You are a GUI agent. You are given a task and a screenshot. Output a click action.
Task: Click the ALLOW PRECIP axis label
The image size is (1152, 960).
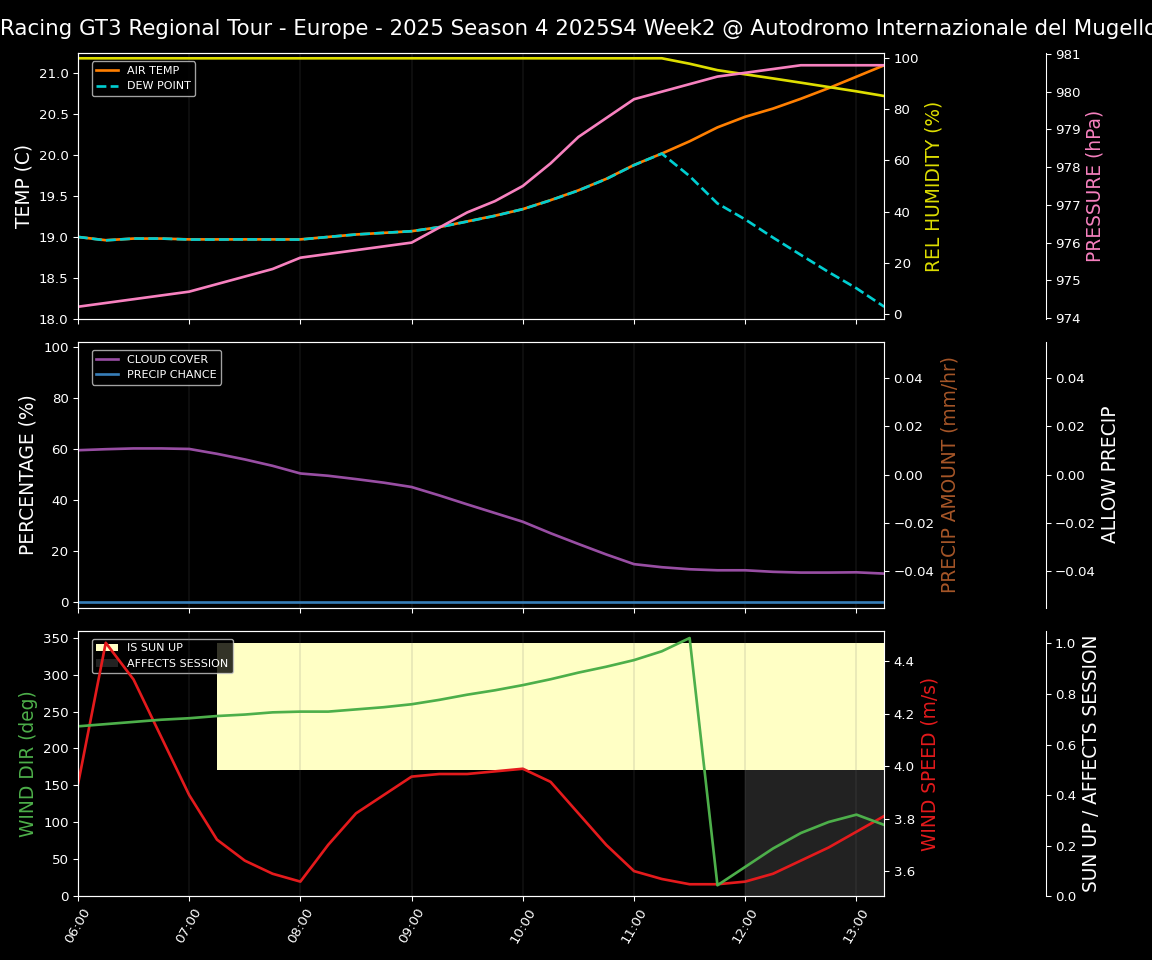1109,475
